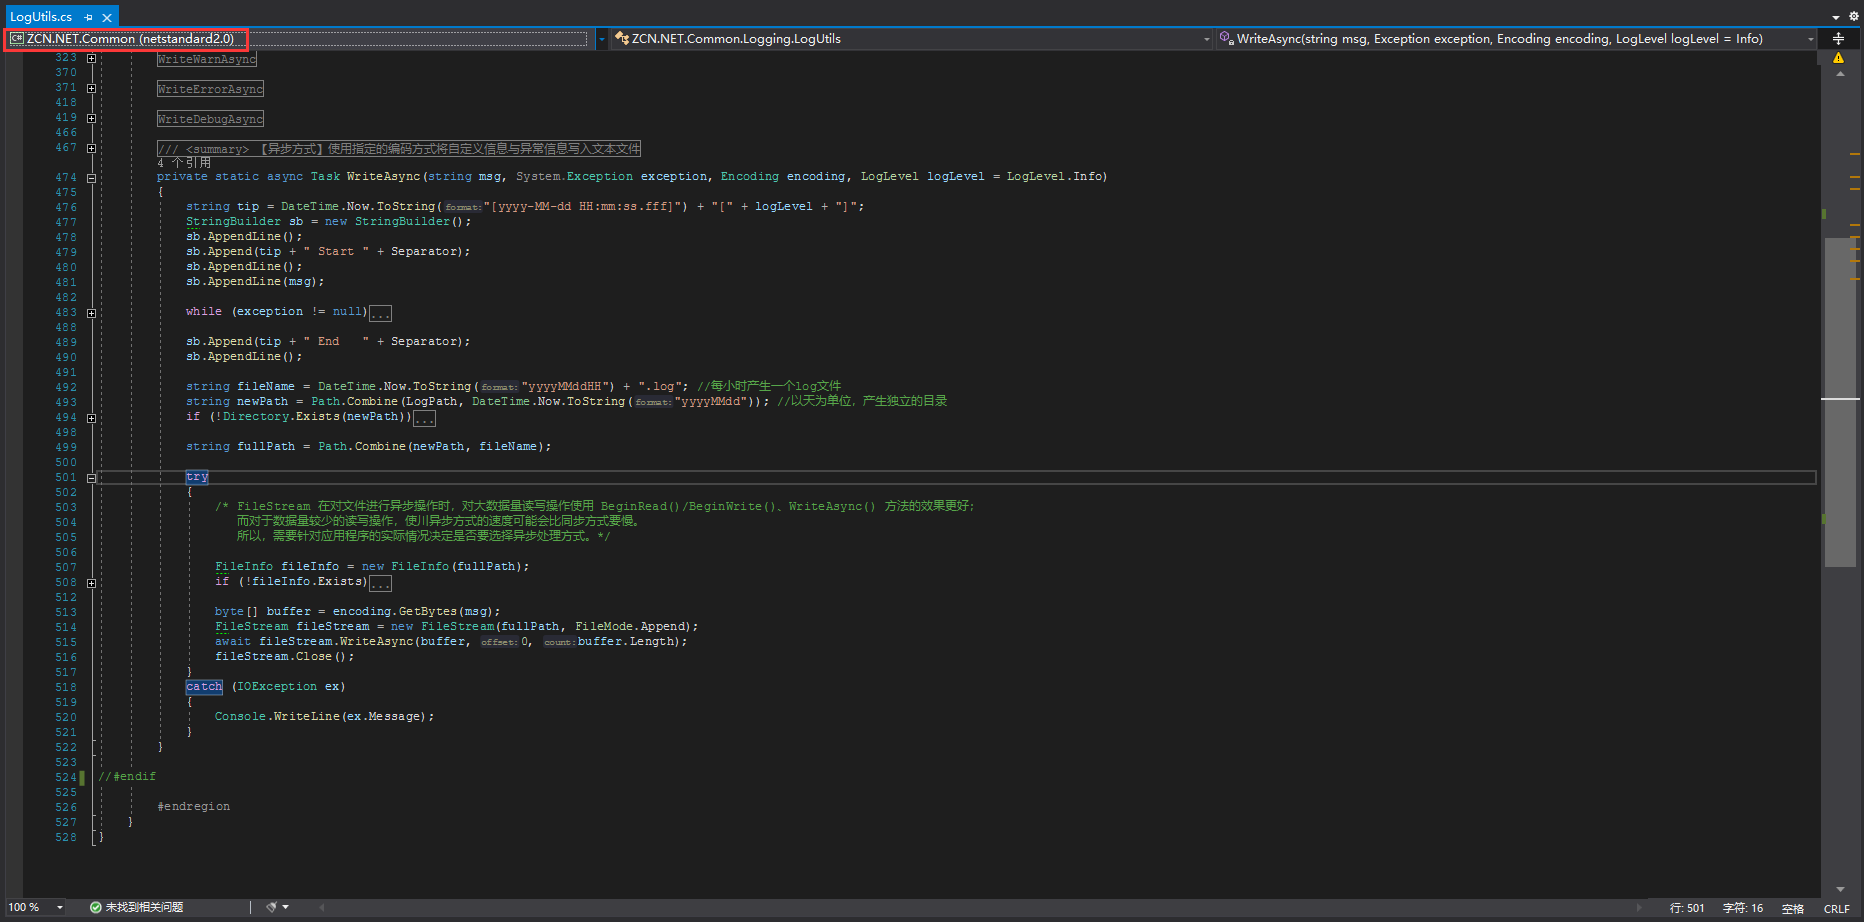Click the 'StringBuilder sb = new StringBuilder();' line
Screen dimensions: 1864x922
328,221
